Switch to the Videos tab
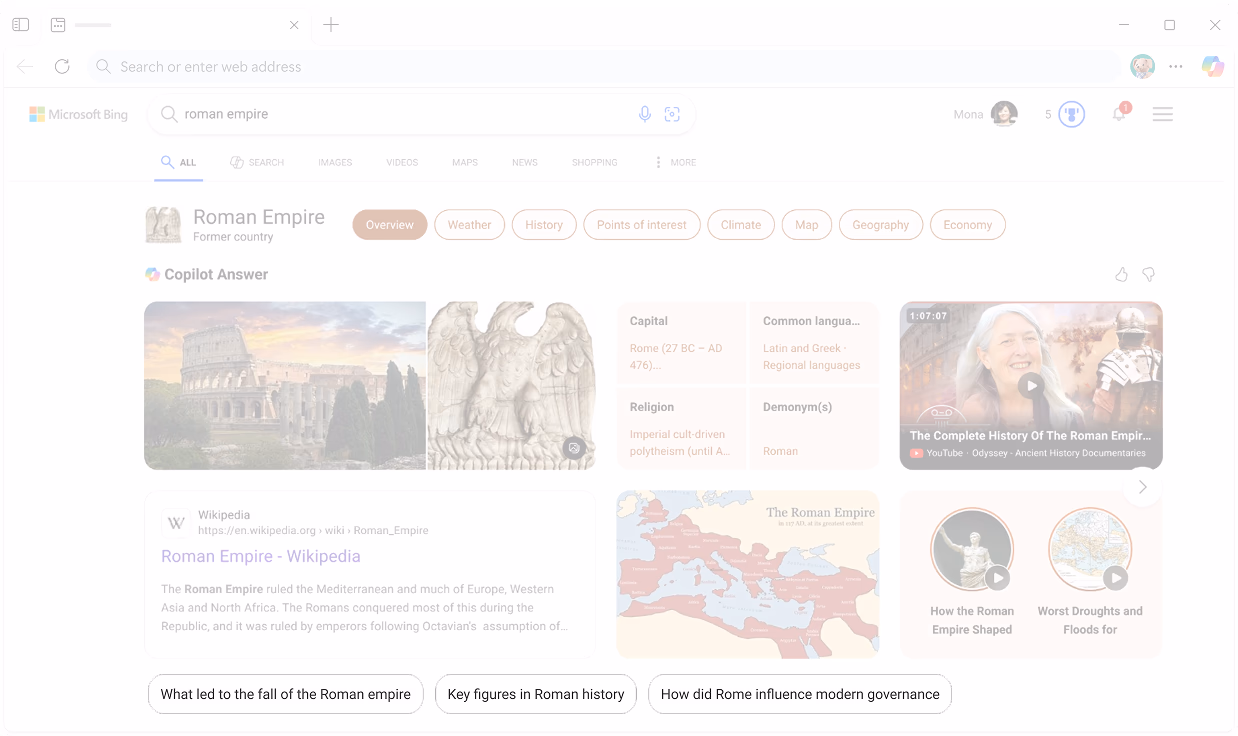Screen dimensions: 1238x736 point(402,162)
